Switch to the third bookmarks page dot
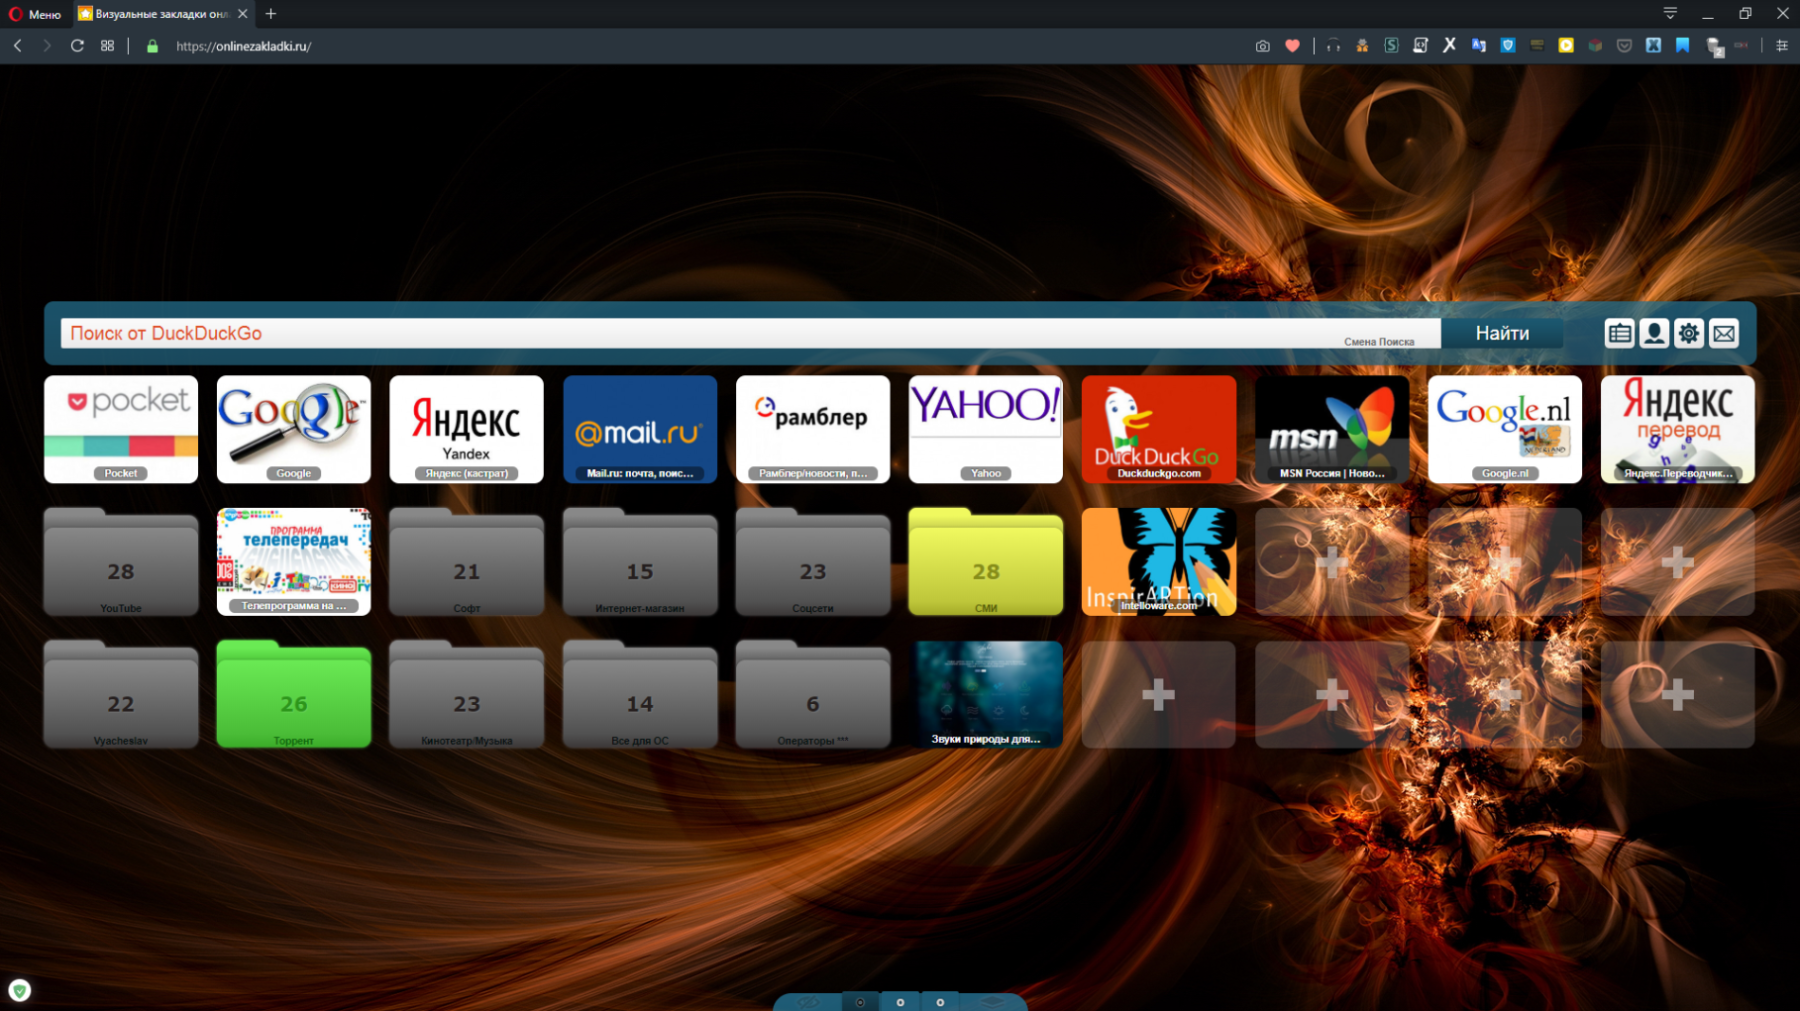Image resolution: width=1800 pixels, height=1011 pixels. click(x=940, y=1002)
